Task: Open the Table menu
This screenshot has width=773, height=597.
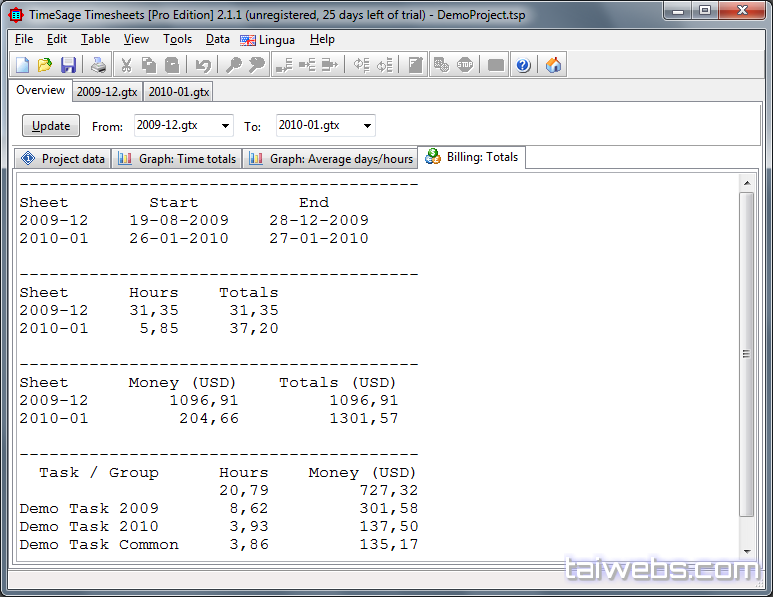Action: [x=96, y=39]
